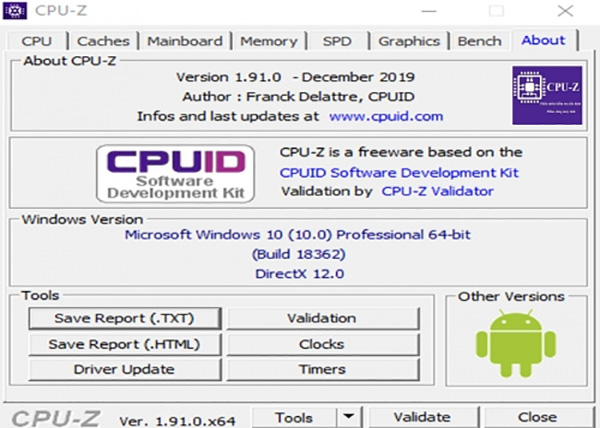Viewport: 600px width, 428px height.
Task: Click the CPUID Software Development Kit logo
Action: pyautogui.click(x=176, y=174)
